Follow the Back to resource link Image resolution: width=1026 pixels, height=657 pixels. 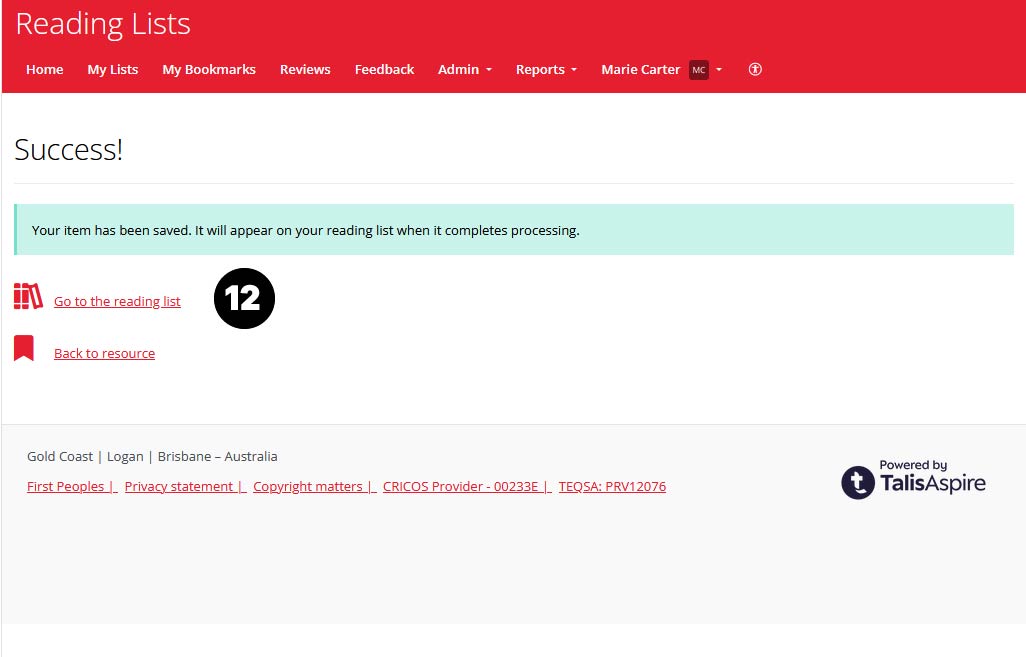[104, 354]
